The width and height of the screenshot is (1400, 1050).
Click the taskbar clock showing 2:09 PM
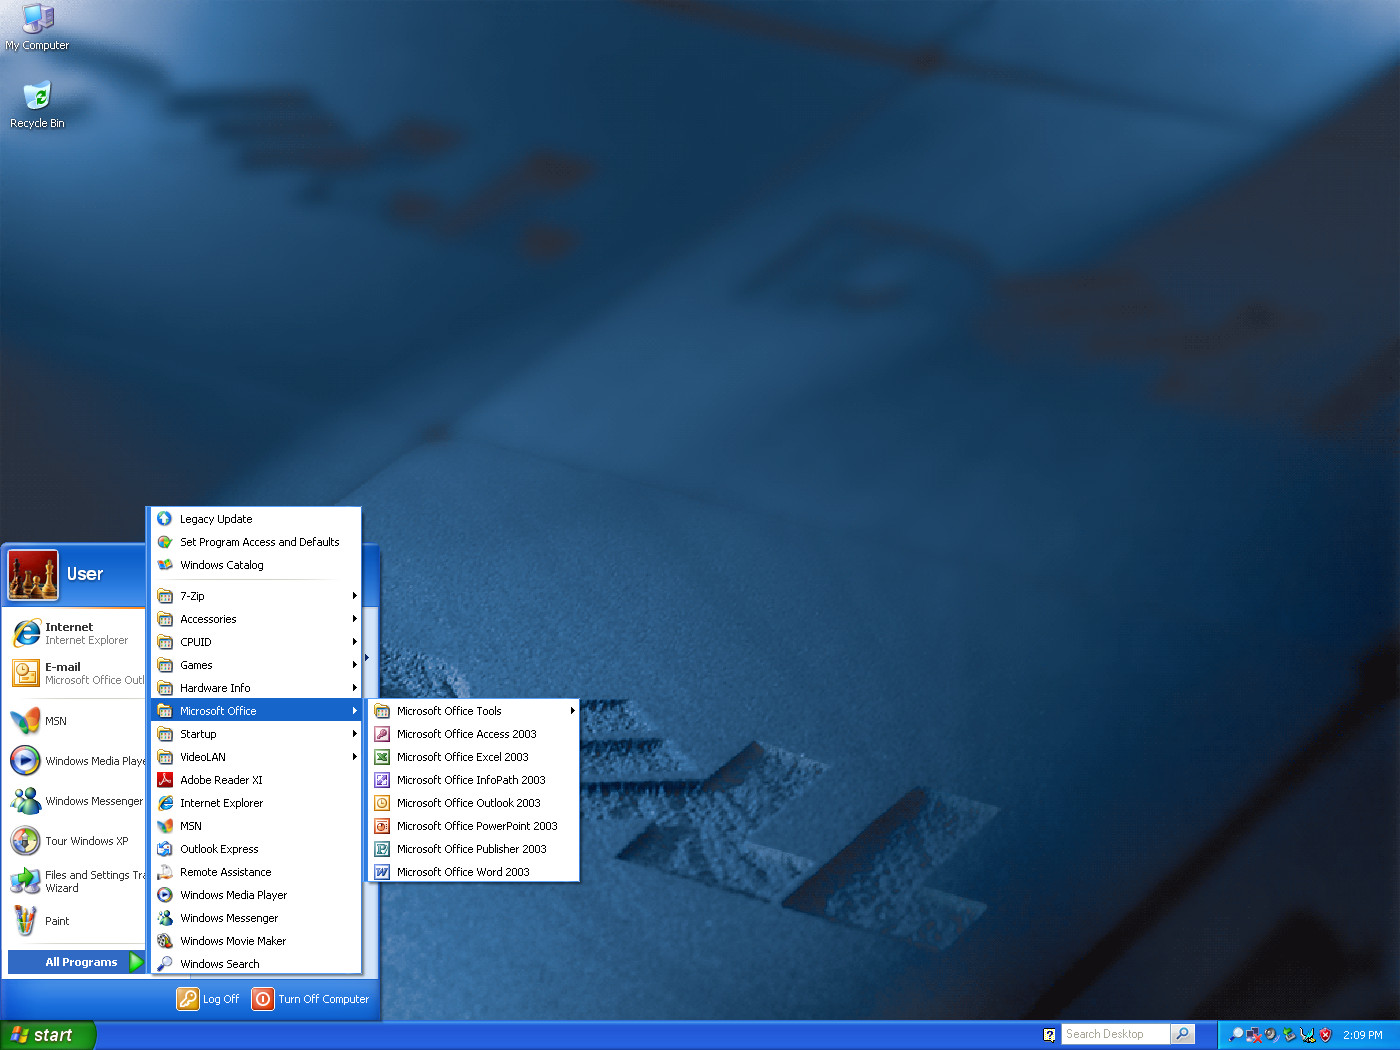coord(1362,1035)
